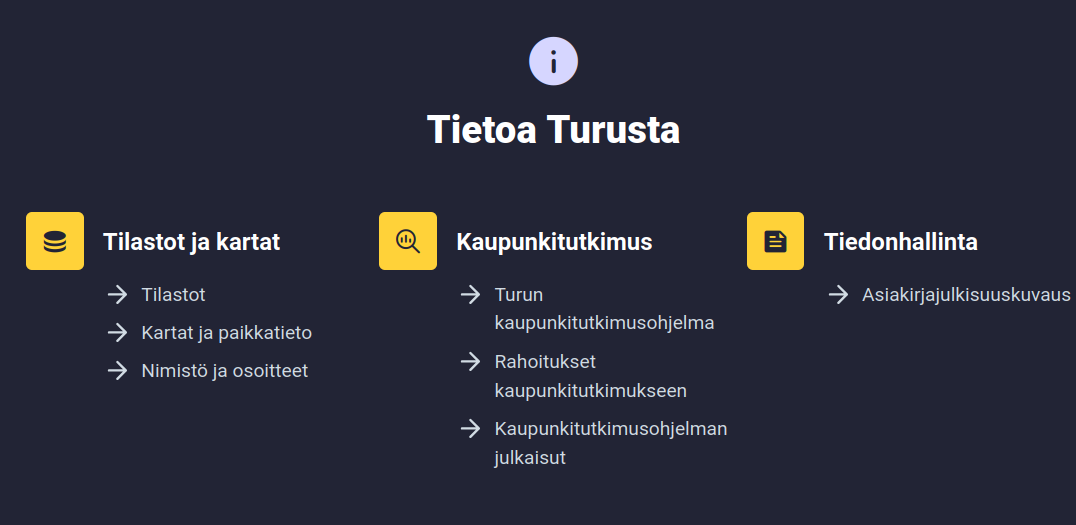
Task: Click the yellow document icon
Action: 775,241
